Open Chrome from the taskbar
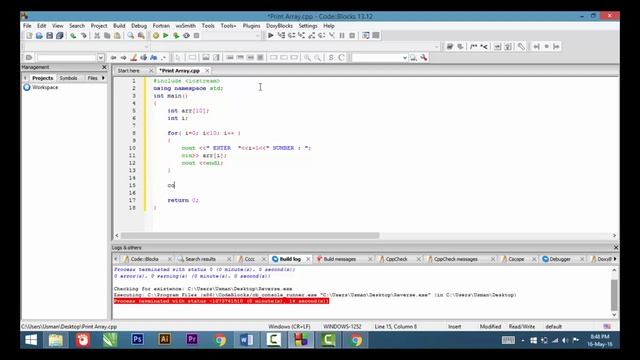The height and width of the screenshot is (360, 640). (220, 340)
